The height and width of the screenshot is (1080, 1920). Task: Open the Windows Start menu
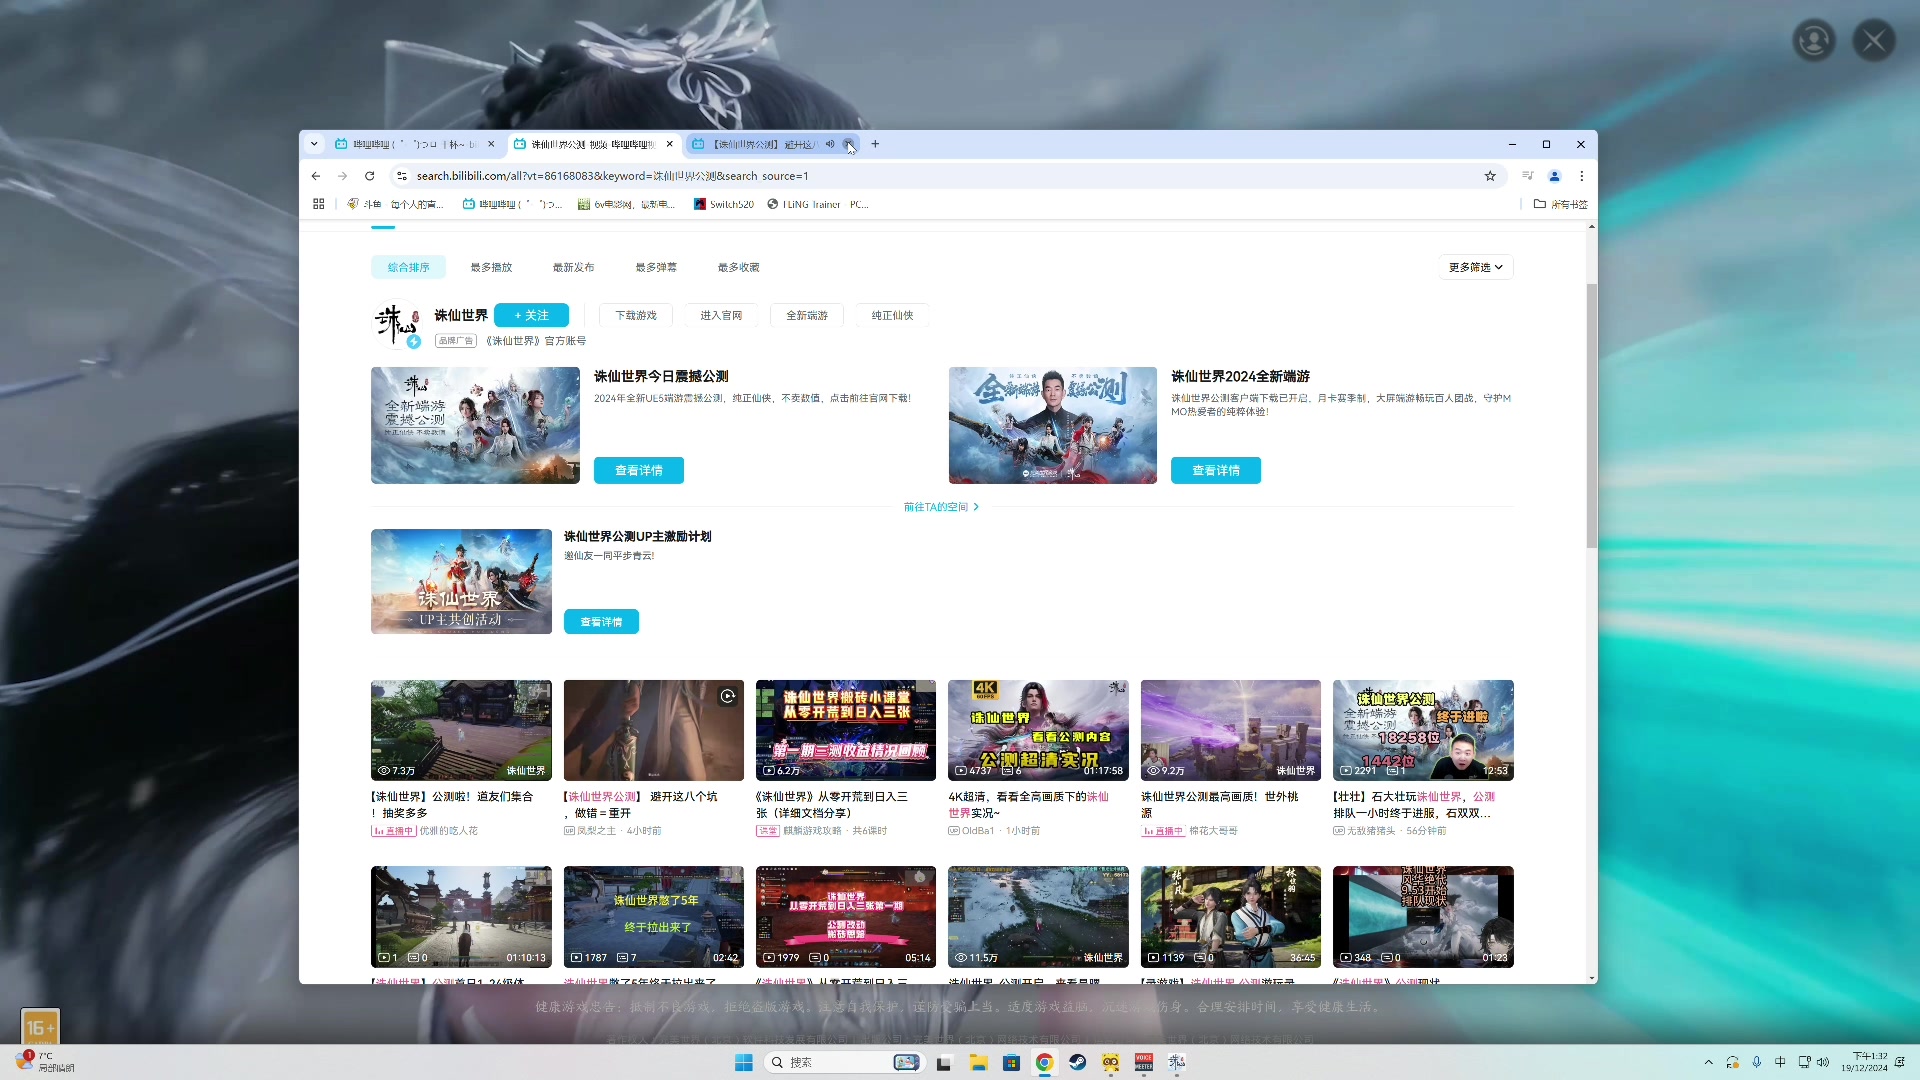pos(744,1062)
